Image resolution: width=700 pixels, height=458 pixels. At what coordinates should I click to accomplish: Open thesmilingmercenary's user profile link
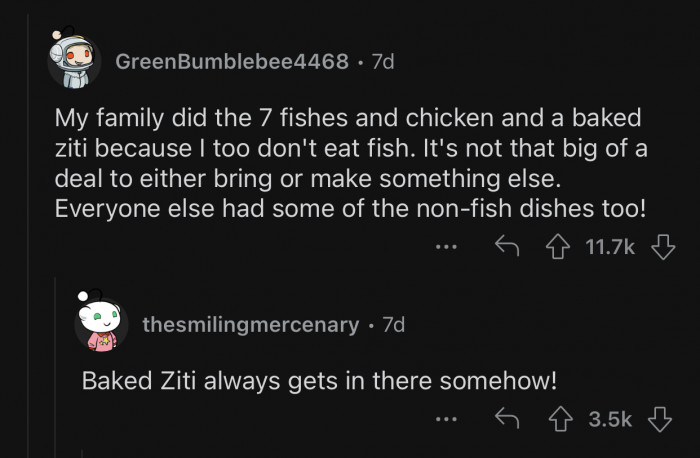point(250,324)
